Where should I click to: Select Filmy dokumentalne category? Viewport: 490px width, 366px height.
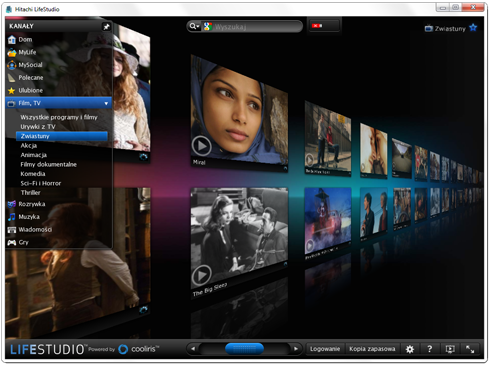coord(48,164)
